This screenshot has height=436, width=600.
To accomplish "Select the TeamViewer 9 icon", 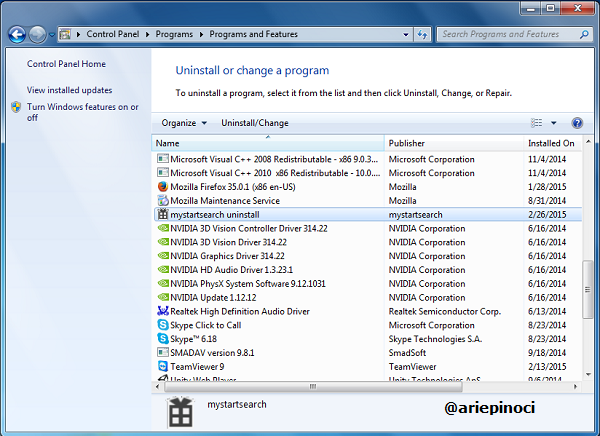I will click(x=163, y=366).
